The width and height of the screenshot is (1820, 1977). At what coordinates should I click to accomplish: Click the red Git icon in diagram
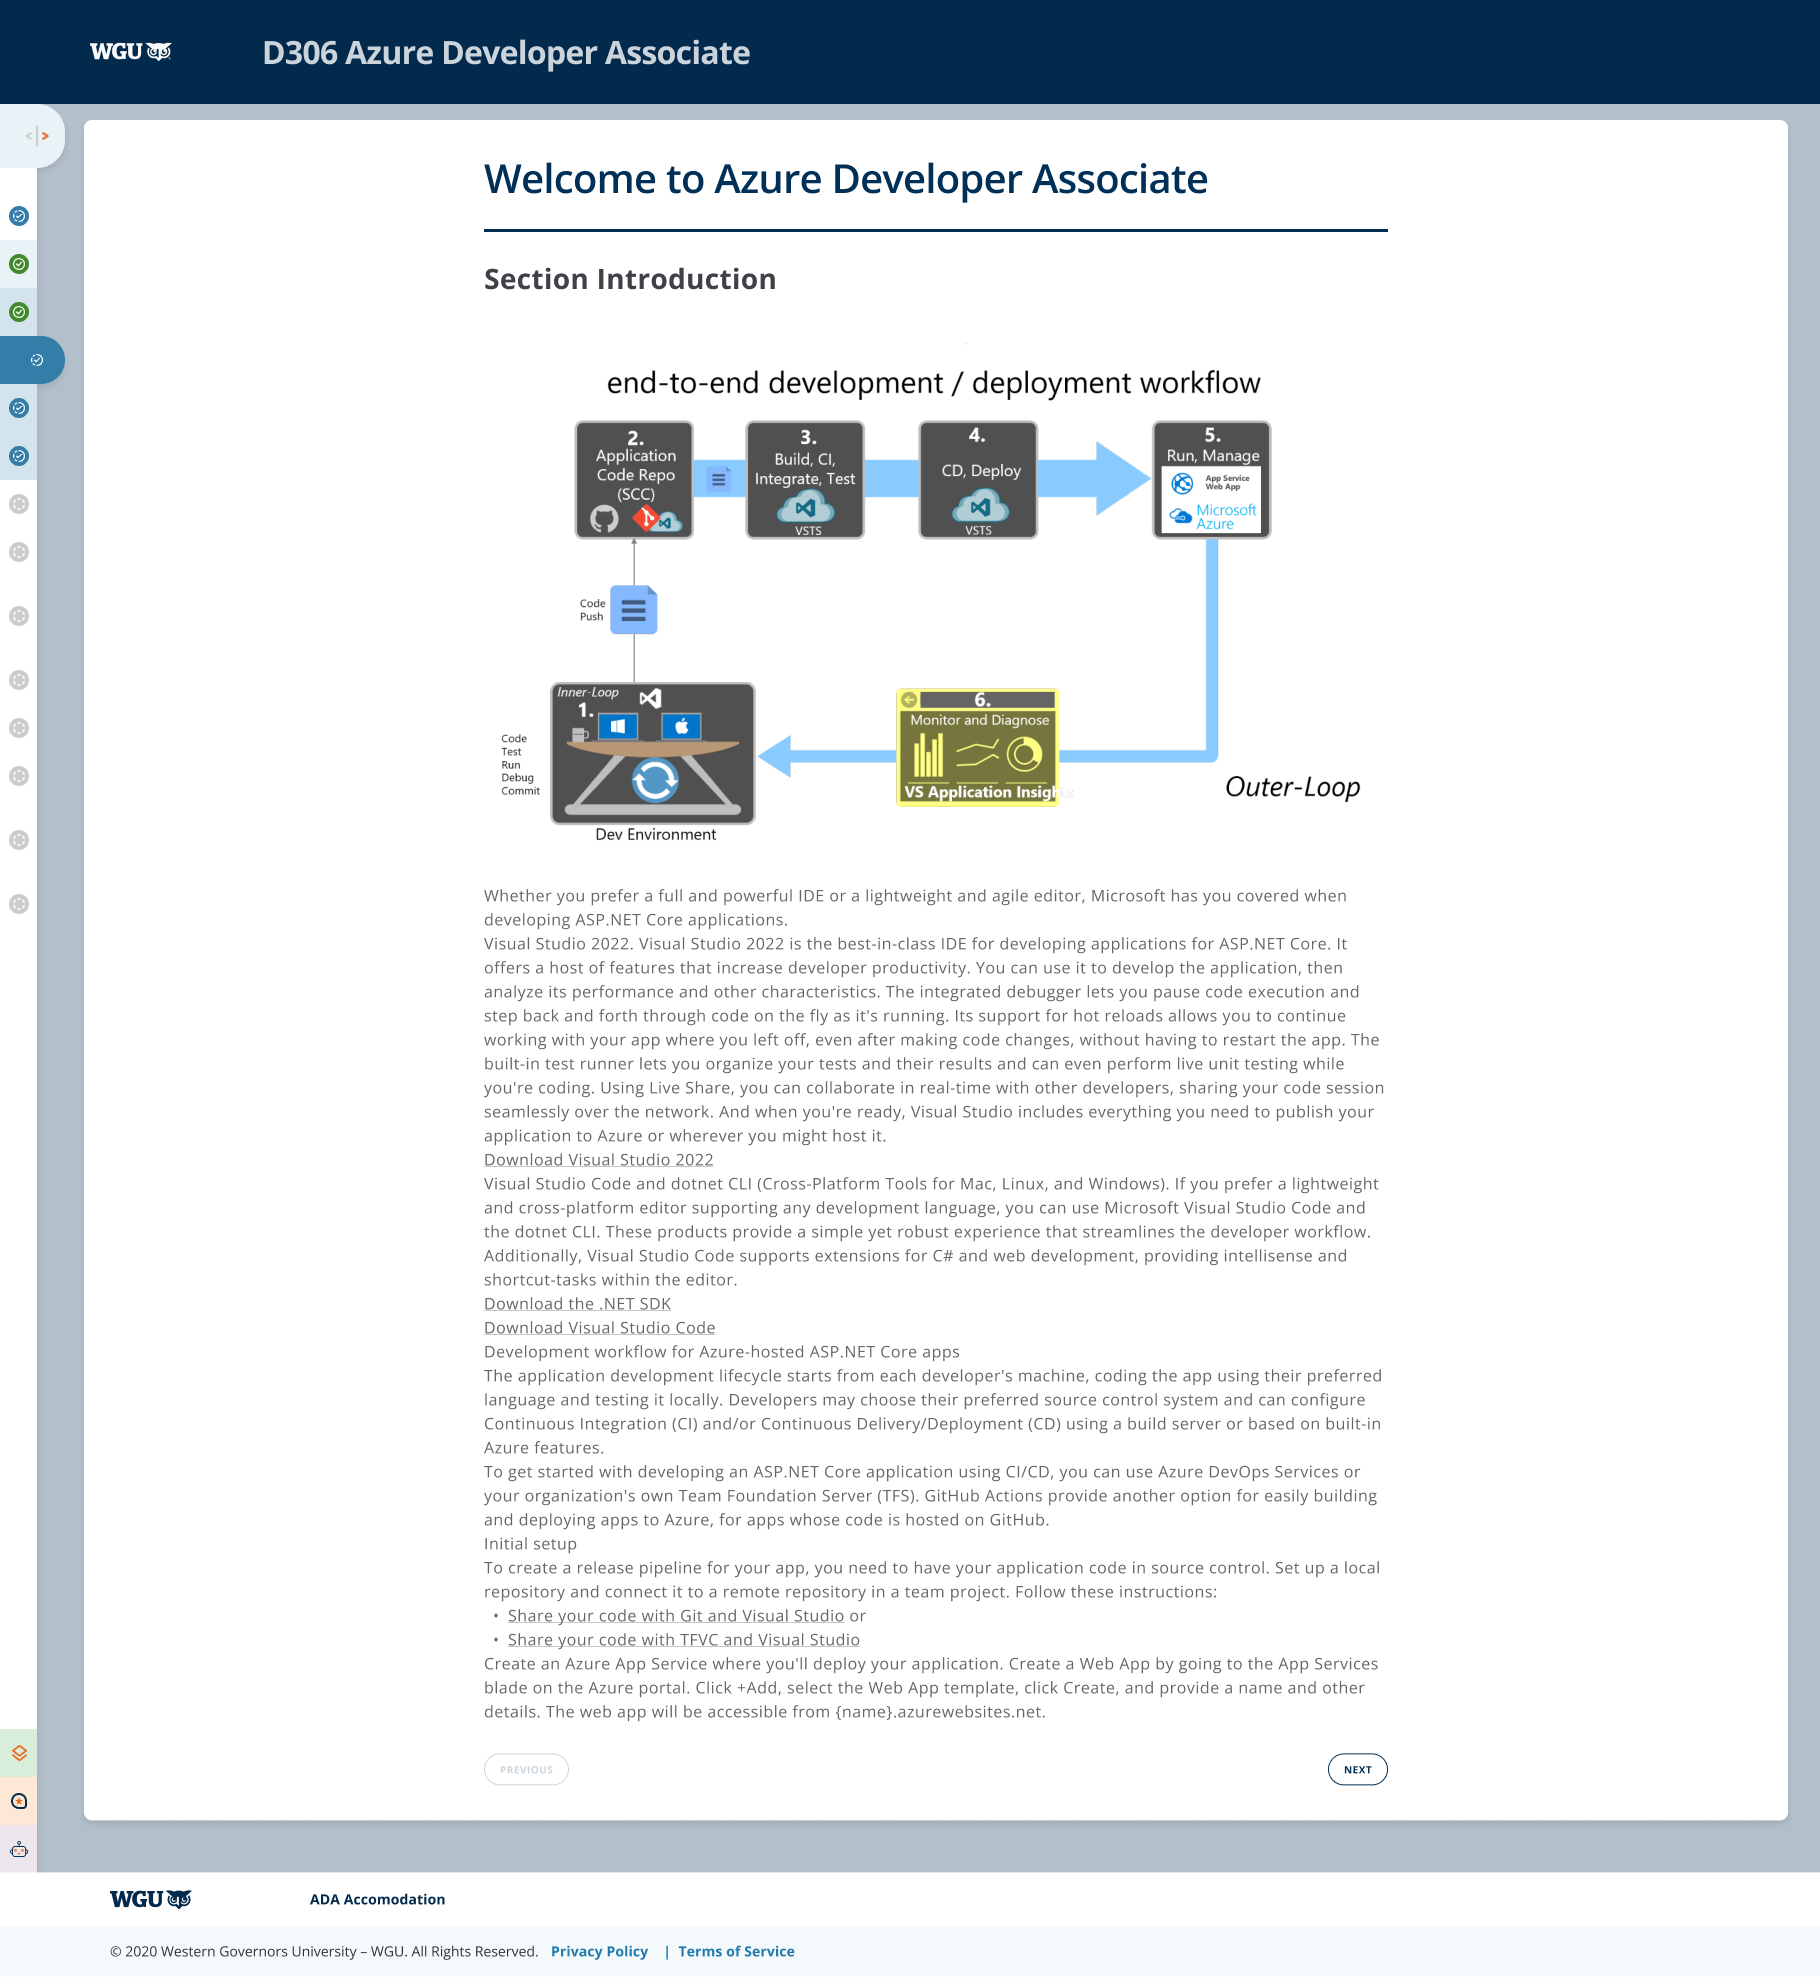[645, 518]
